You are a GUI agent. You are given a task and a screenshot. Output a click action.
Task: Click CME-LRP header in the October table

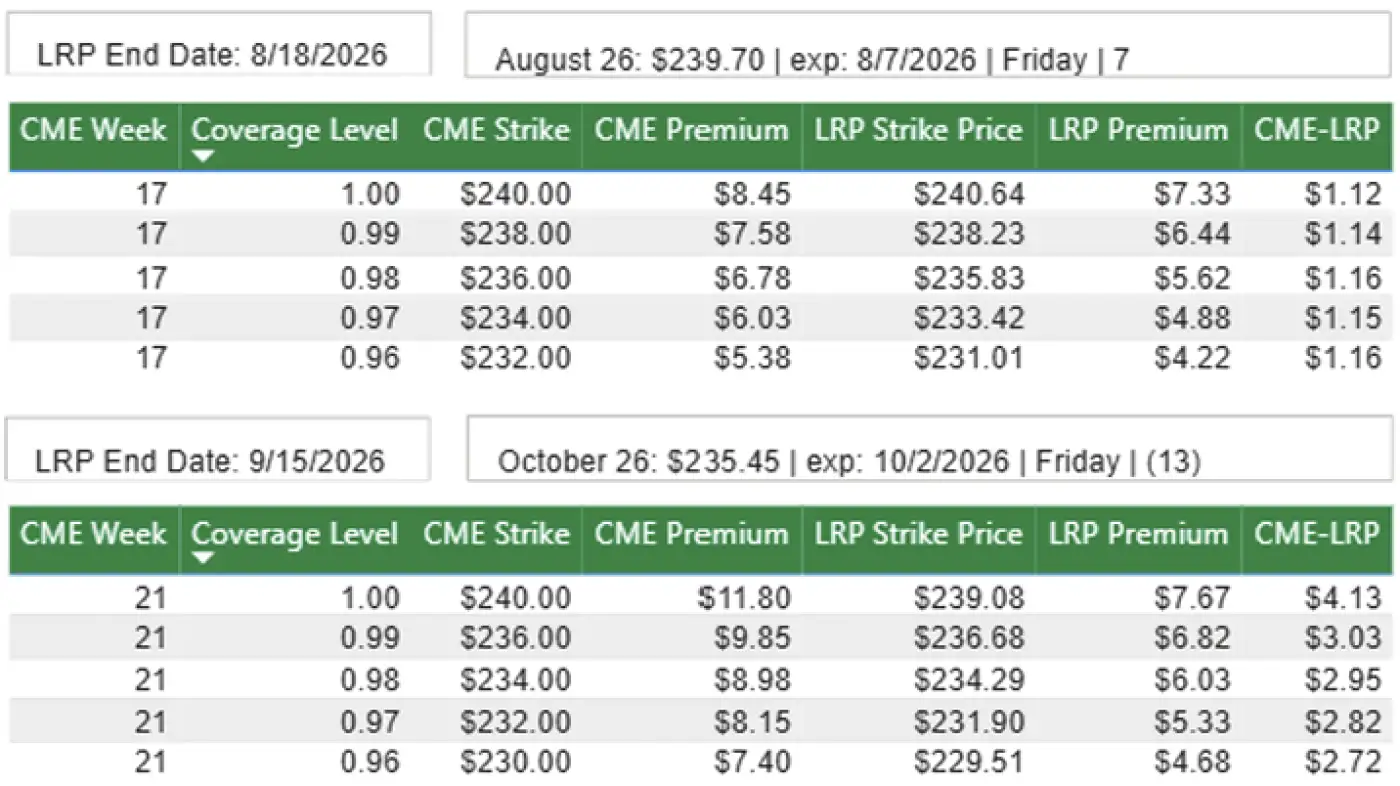coord(1317,535)
